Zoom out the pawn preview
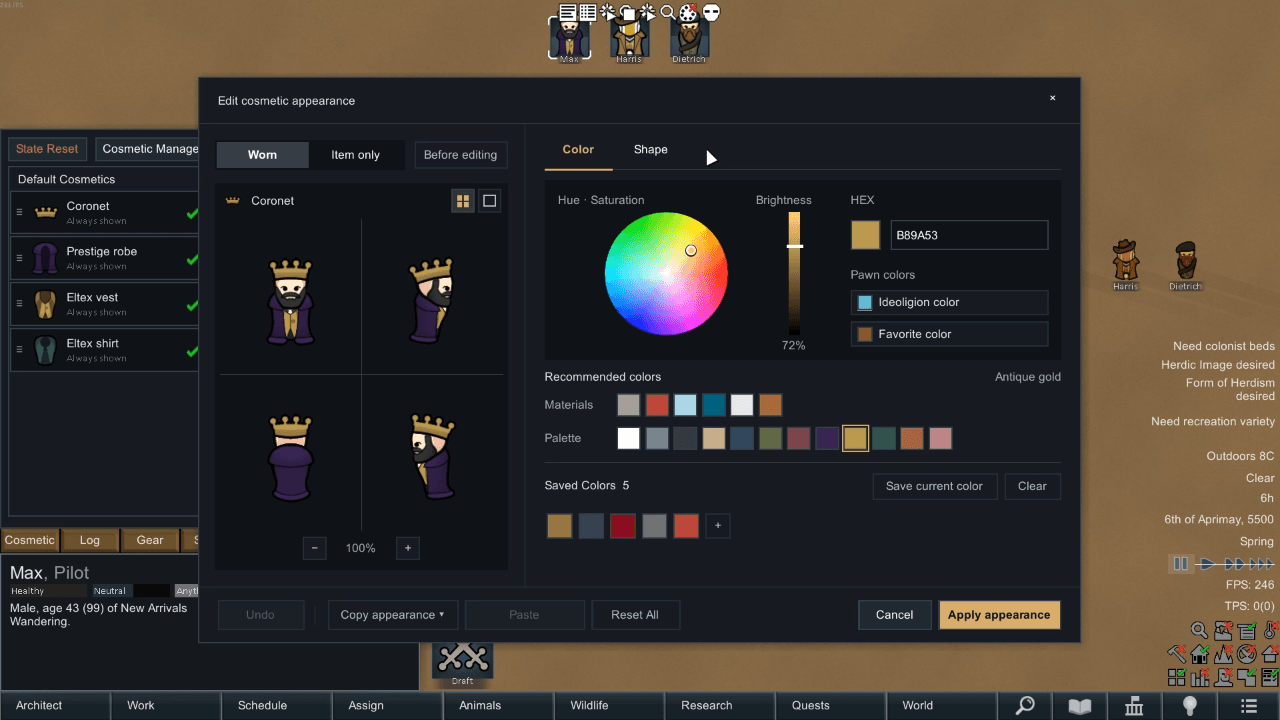 click(x=314, y=548)
